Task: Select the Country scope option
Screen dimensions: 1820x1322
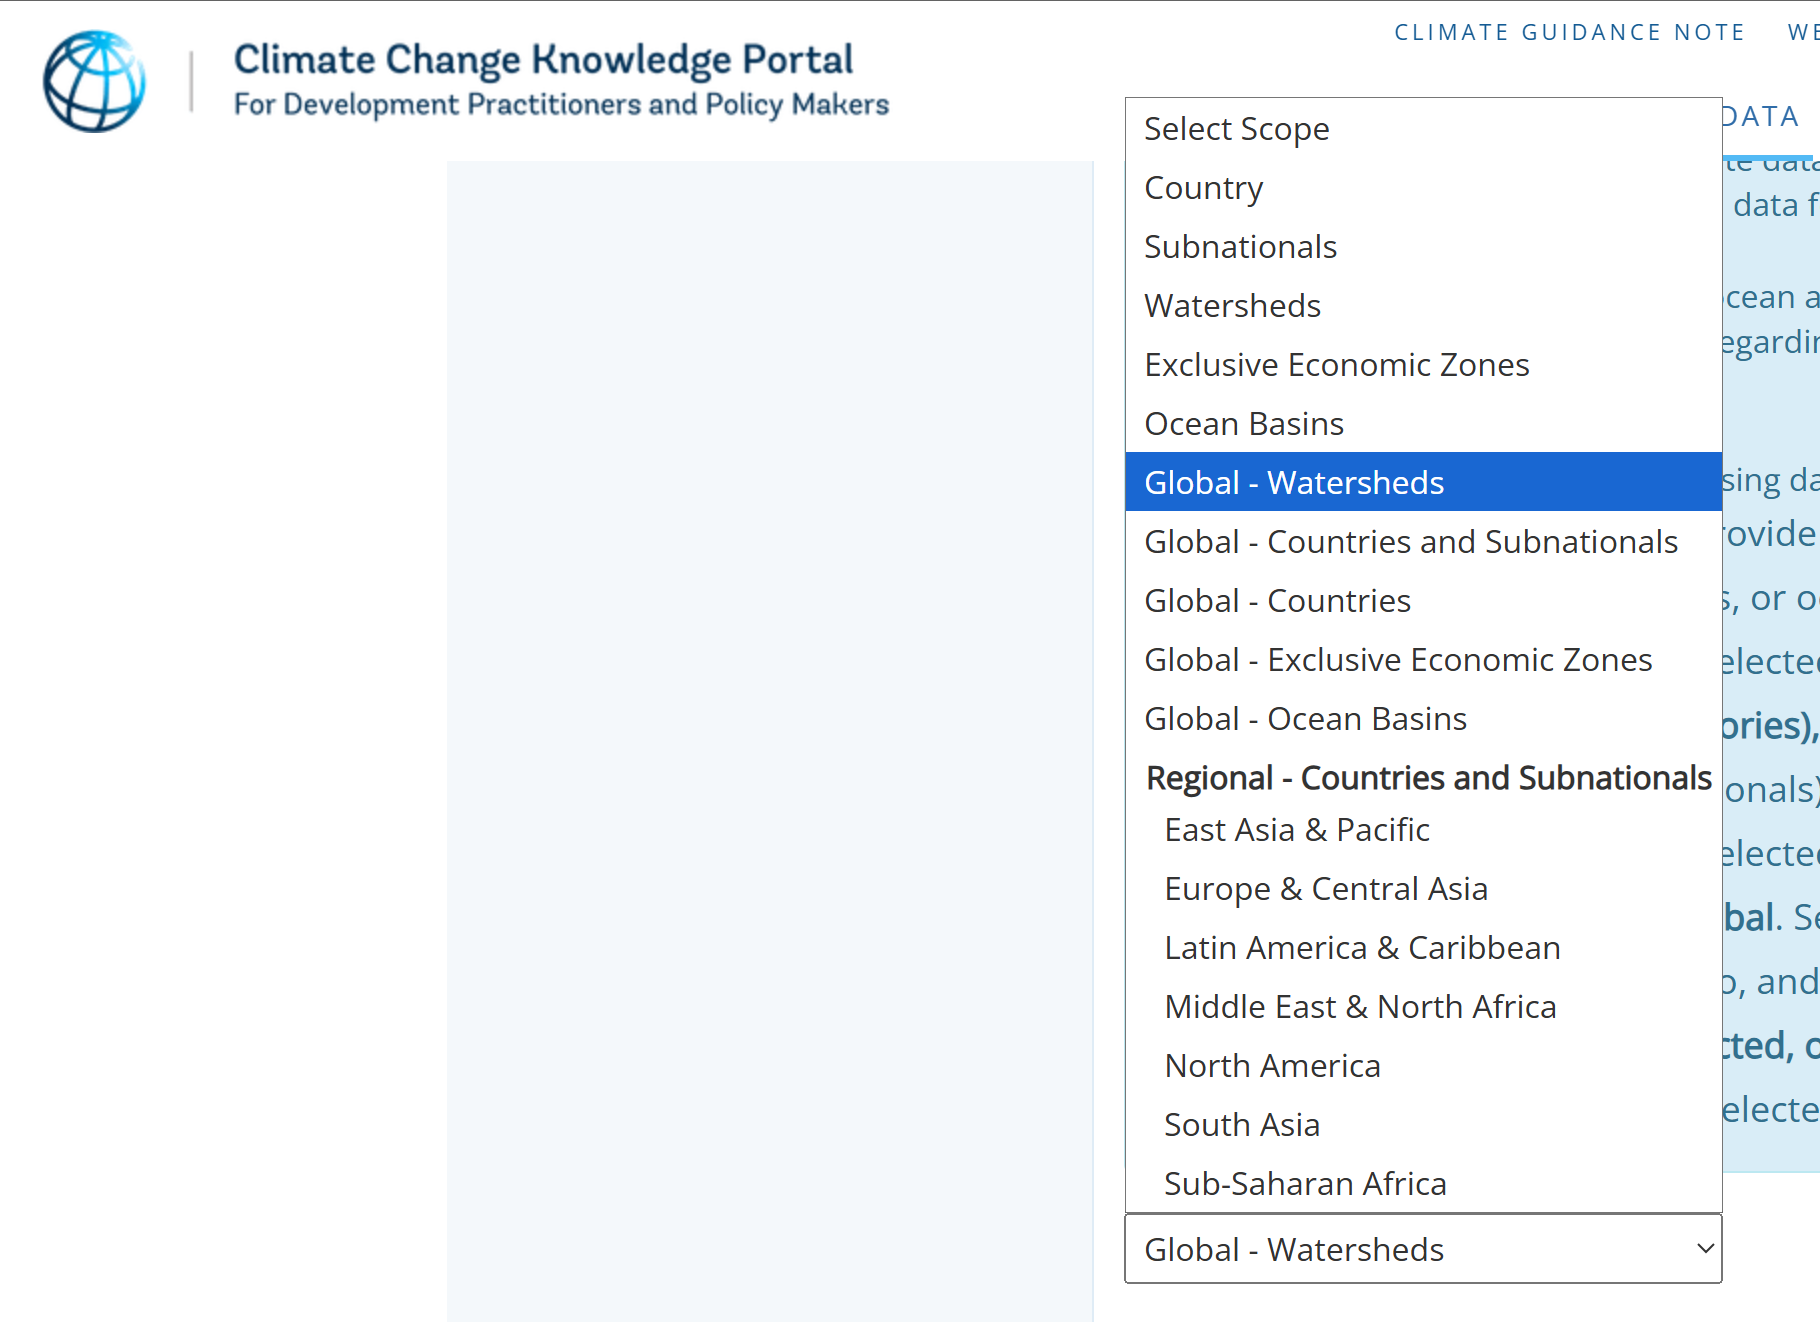Action: (x=1203, y=188)
